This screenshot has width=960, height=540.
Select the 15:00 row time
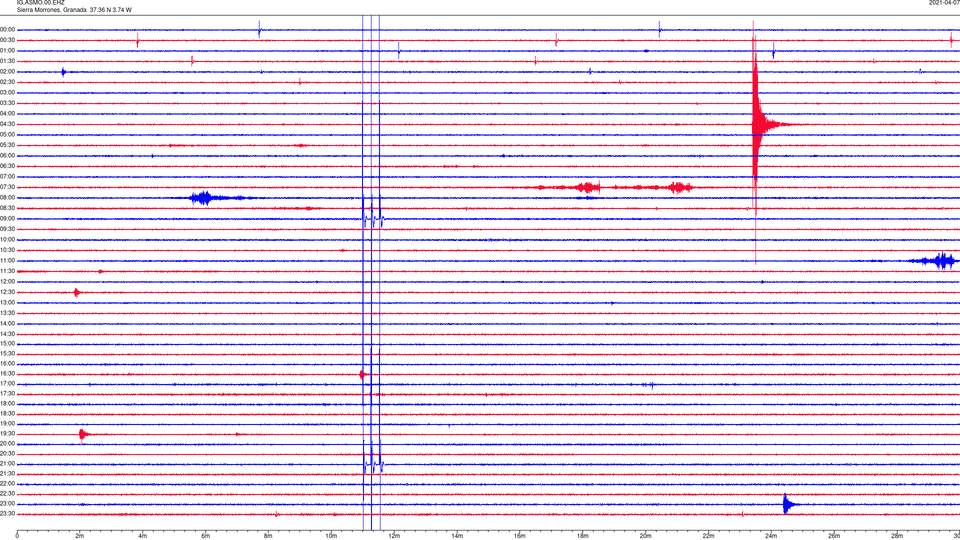(x=8, y=344)
